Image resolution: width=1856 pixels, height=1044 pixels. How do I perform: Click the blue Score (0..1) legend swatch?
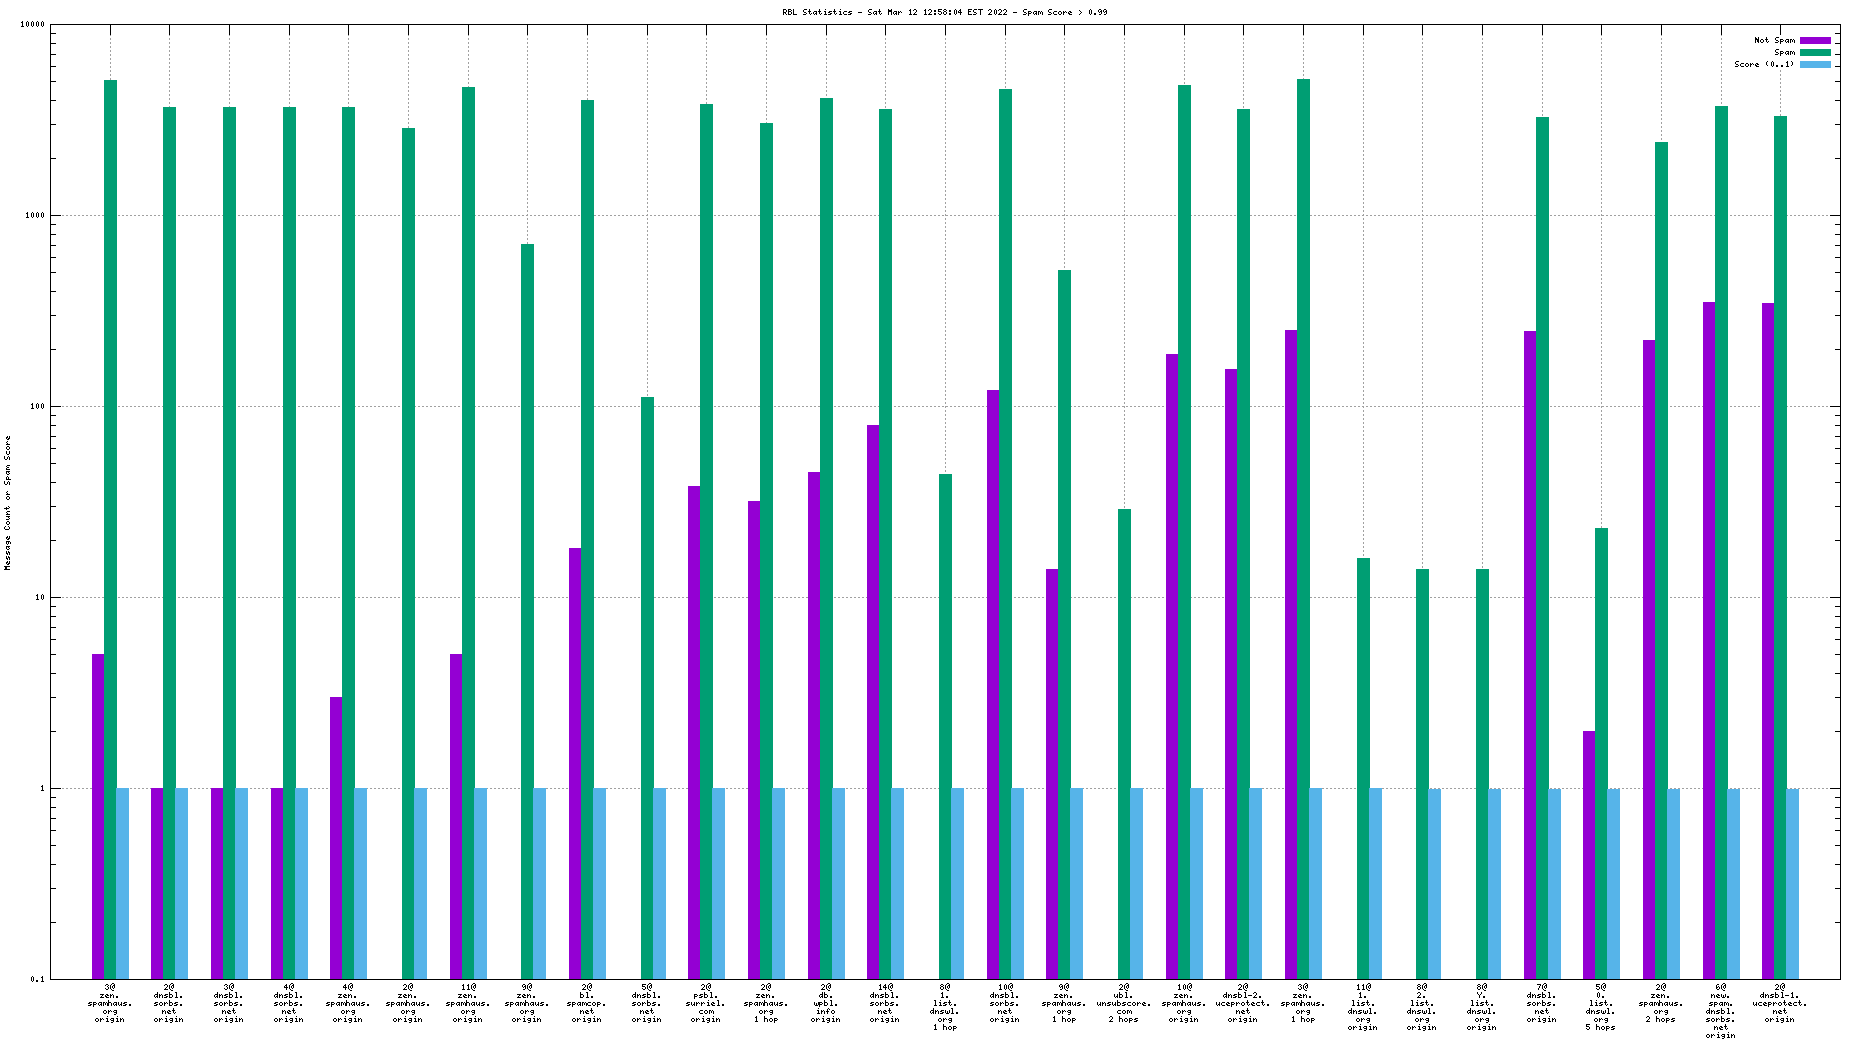click(1815, 65)
